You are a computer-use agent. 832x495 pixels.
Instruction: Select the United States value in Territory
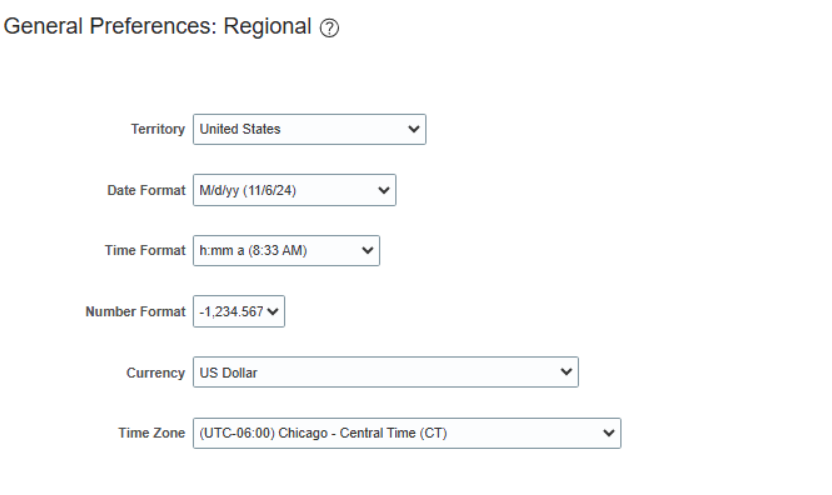309,129
